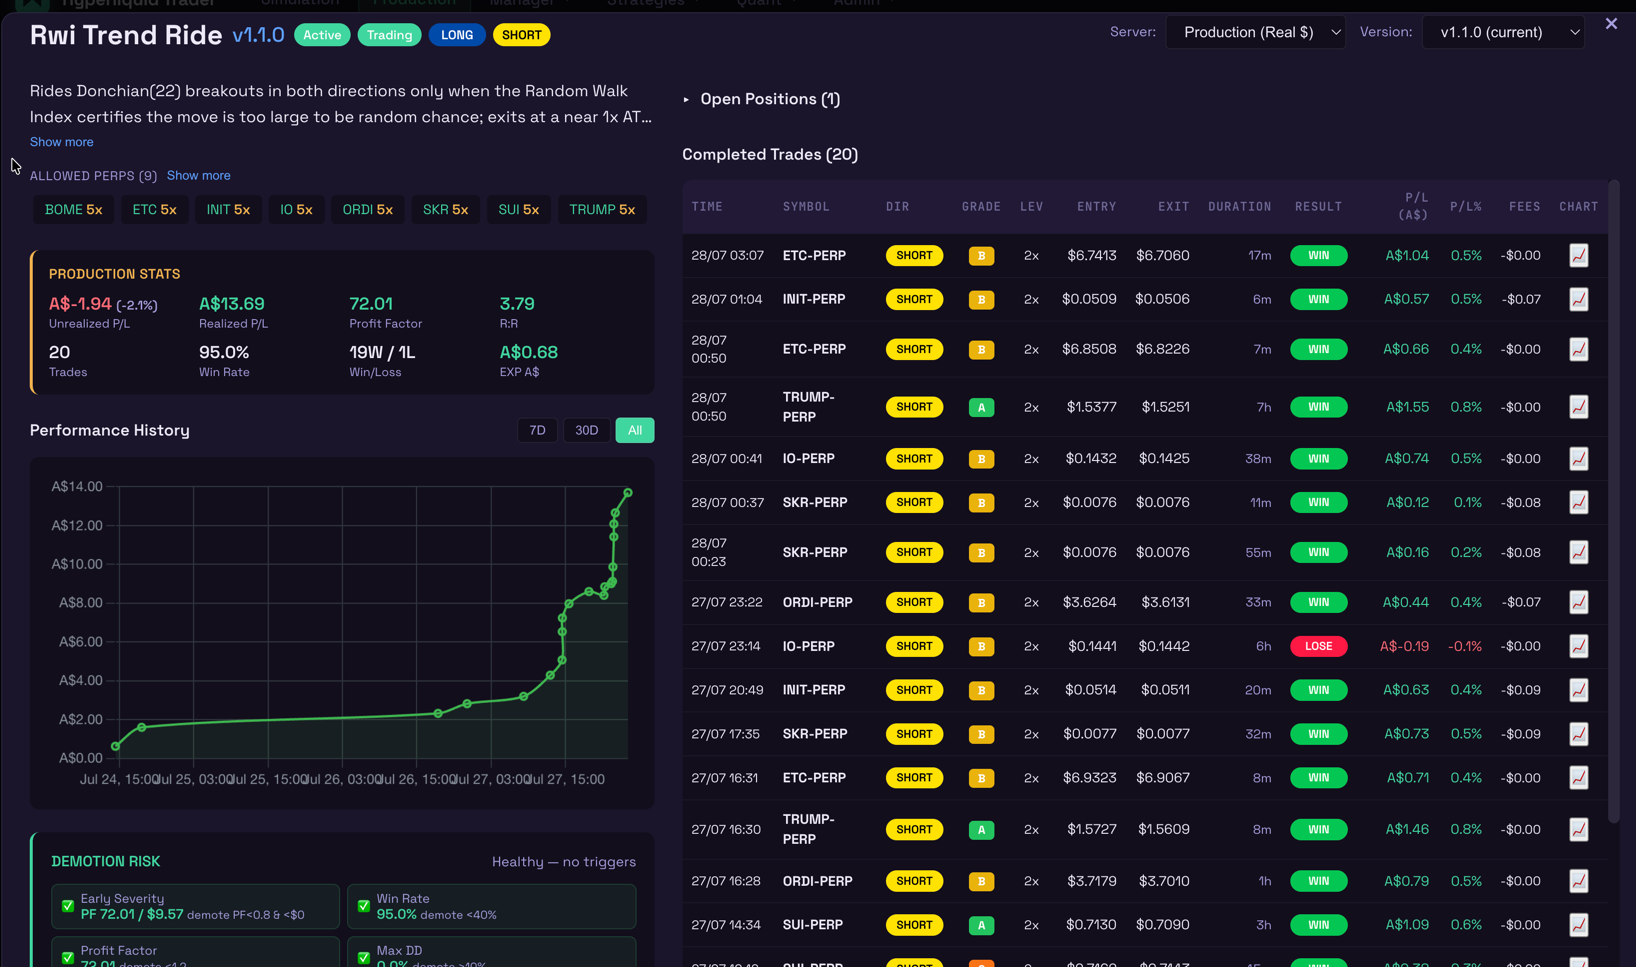Open chart for SKR-PERP trade at 27/07 17:35

(x=1579, y=734)
